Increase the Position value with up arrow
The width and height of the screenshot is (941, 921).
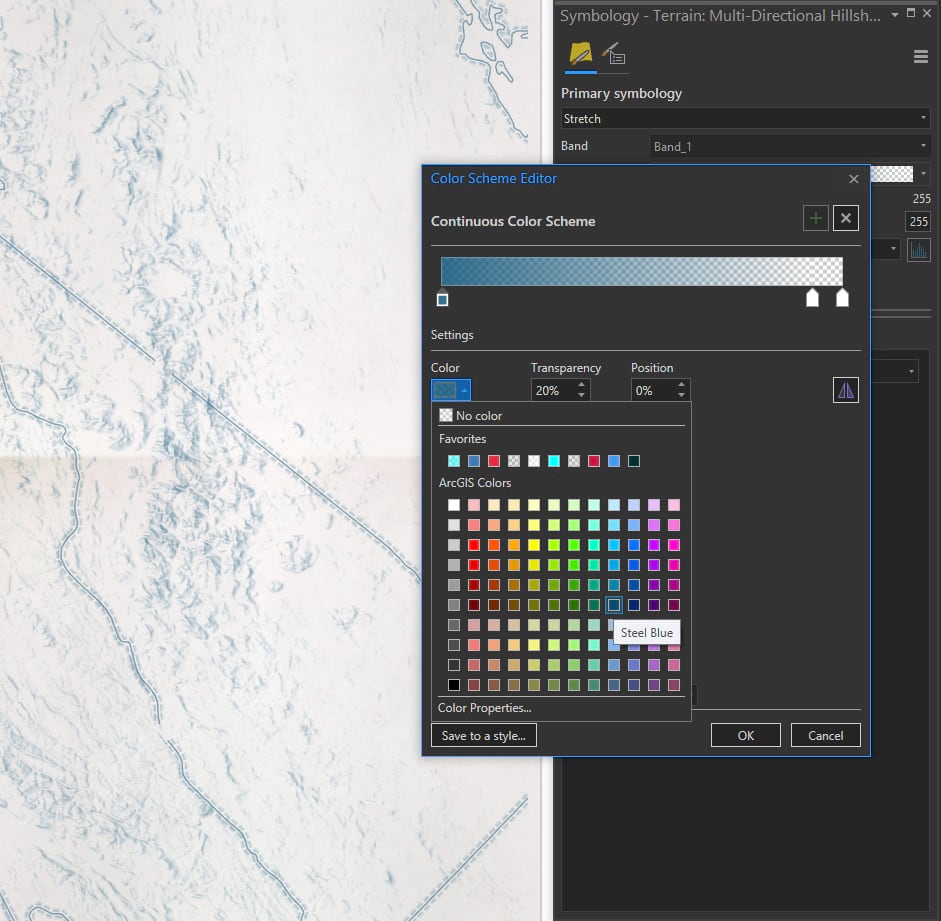pyautogui.click(x=681, y=385)
